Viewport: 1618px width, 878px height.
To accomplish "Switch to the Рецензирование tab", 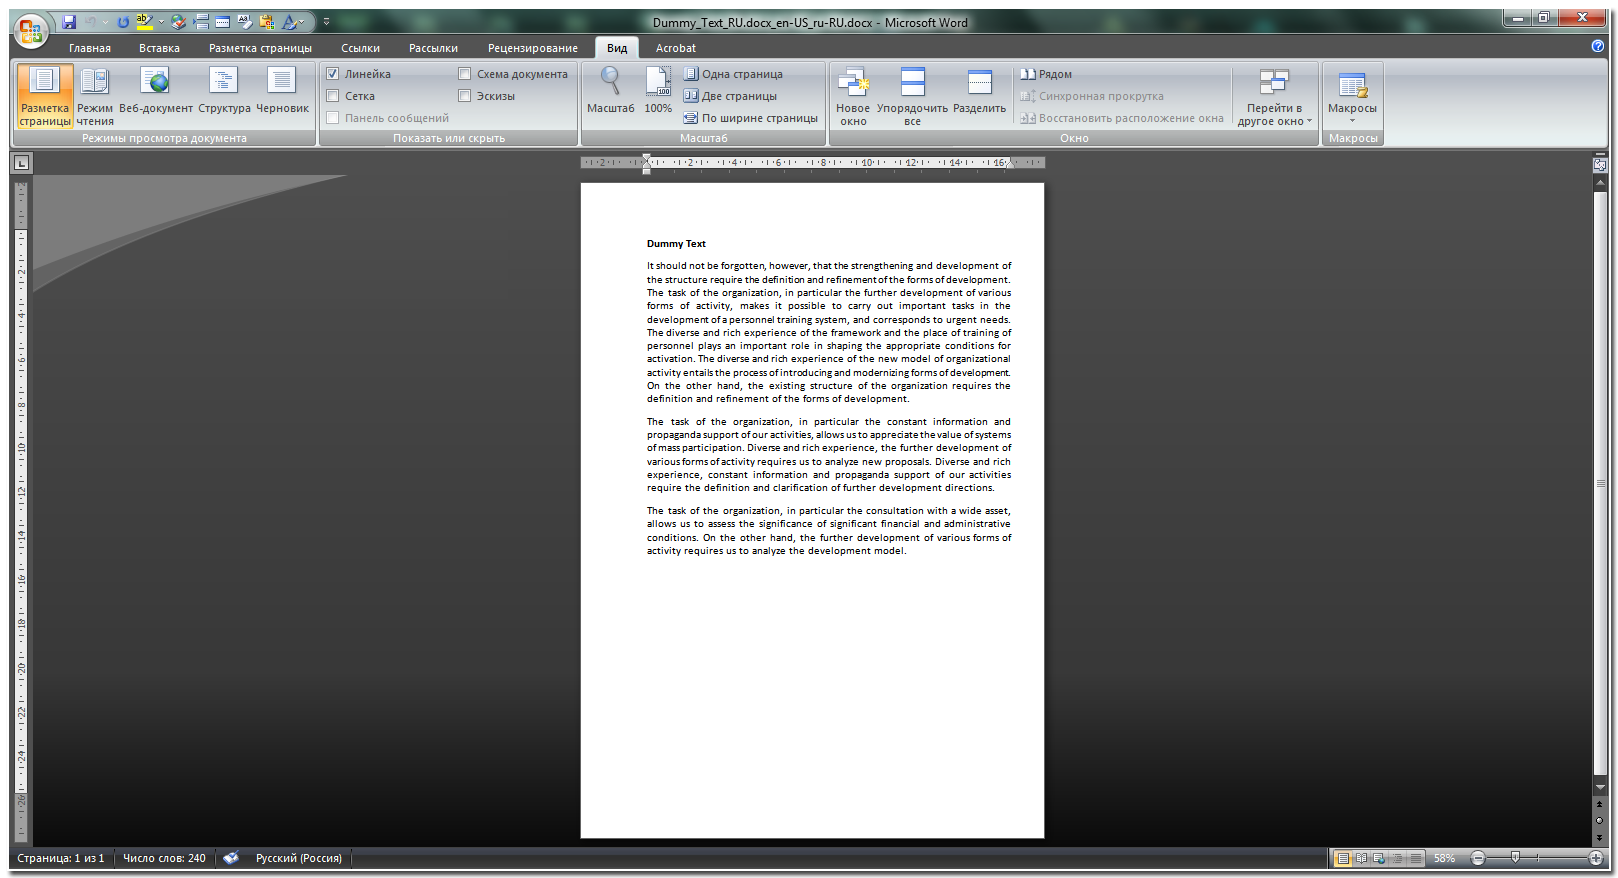I will pyautogui.click(x=532, y=48).
